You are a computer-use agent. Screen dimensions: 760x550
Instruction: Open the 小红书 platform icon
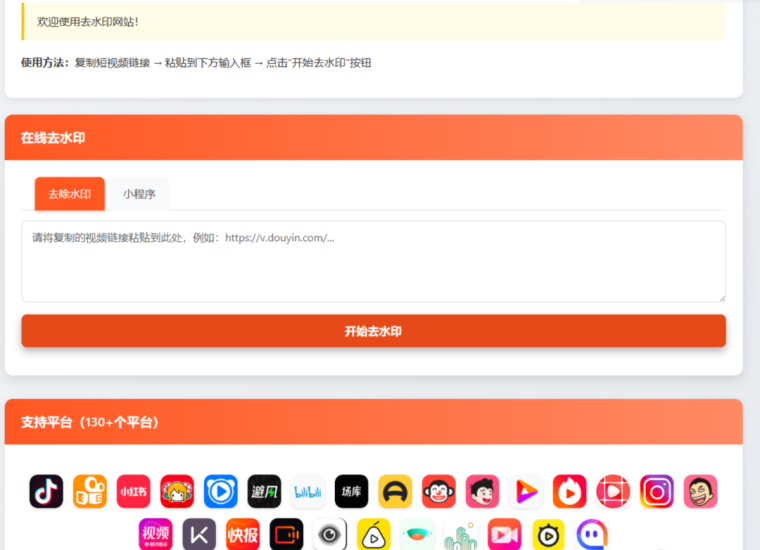[x=133, y=491]
